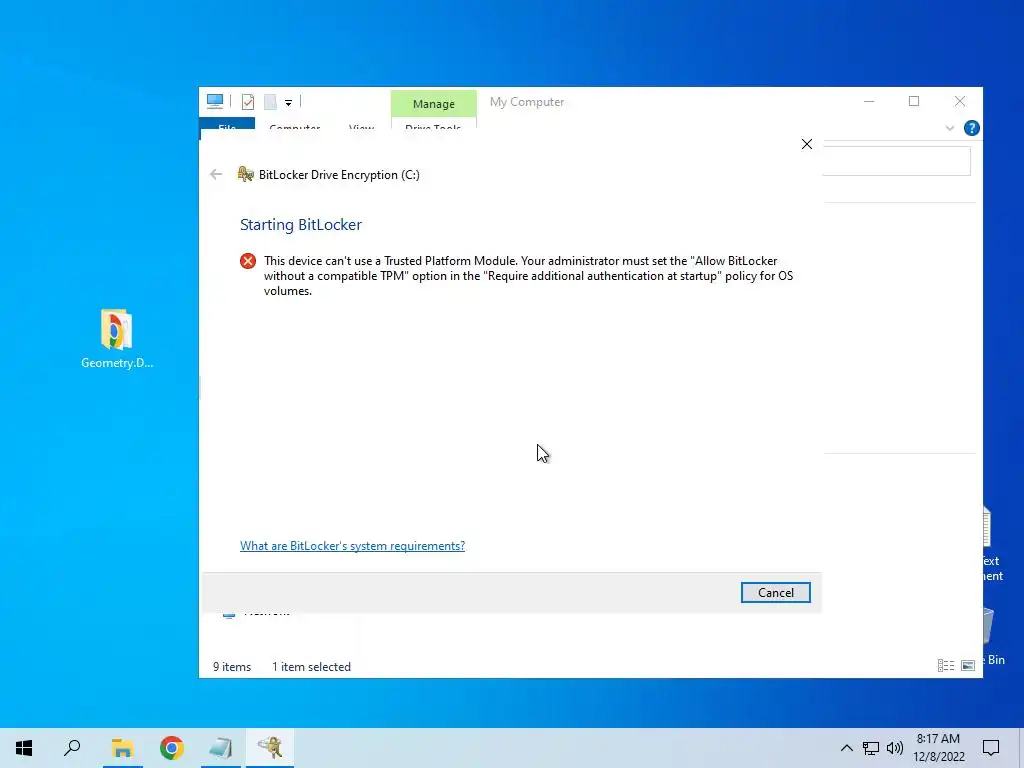Switch to details view in the status bar
The width and height of the screenshot is (1024, 768).
click(x=946, y=665)
